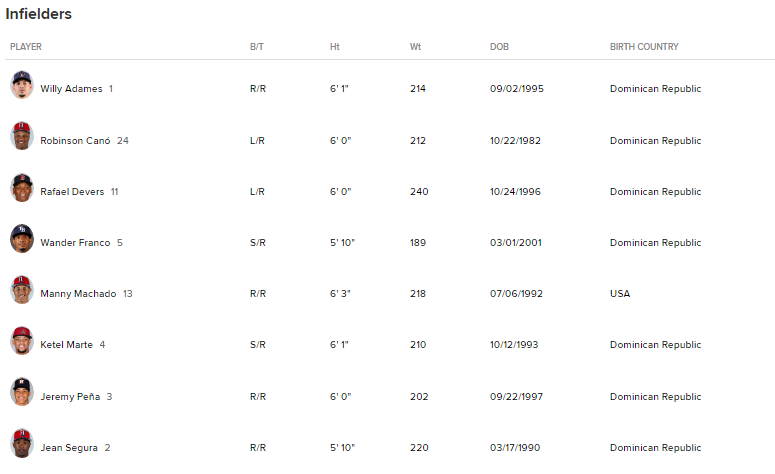Open Willy Adames headshot photo
775x474 pixels.
pyautogui.click(x=22, y=85)
